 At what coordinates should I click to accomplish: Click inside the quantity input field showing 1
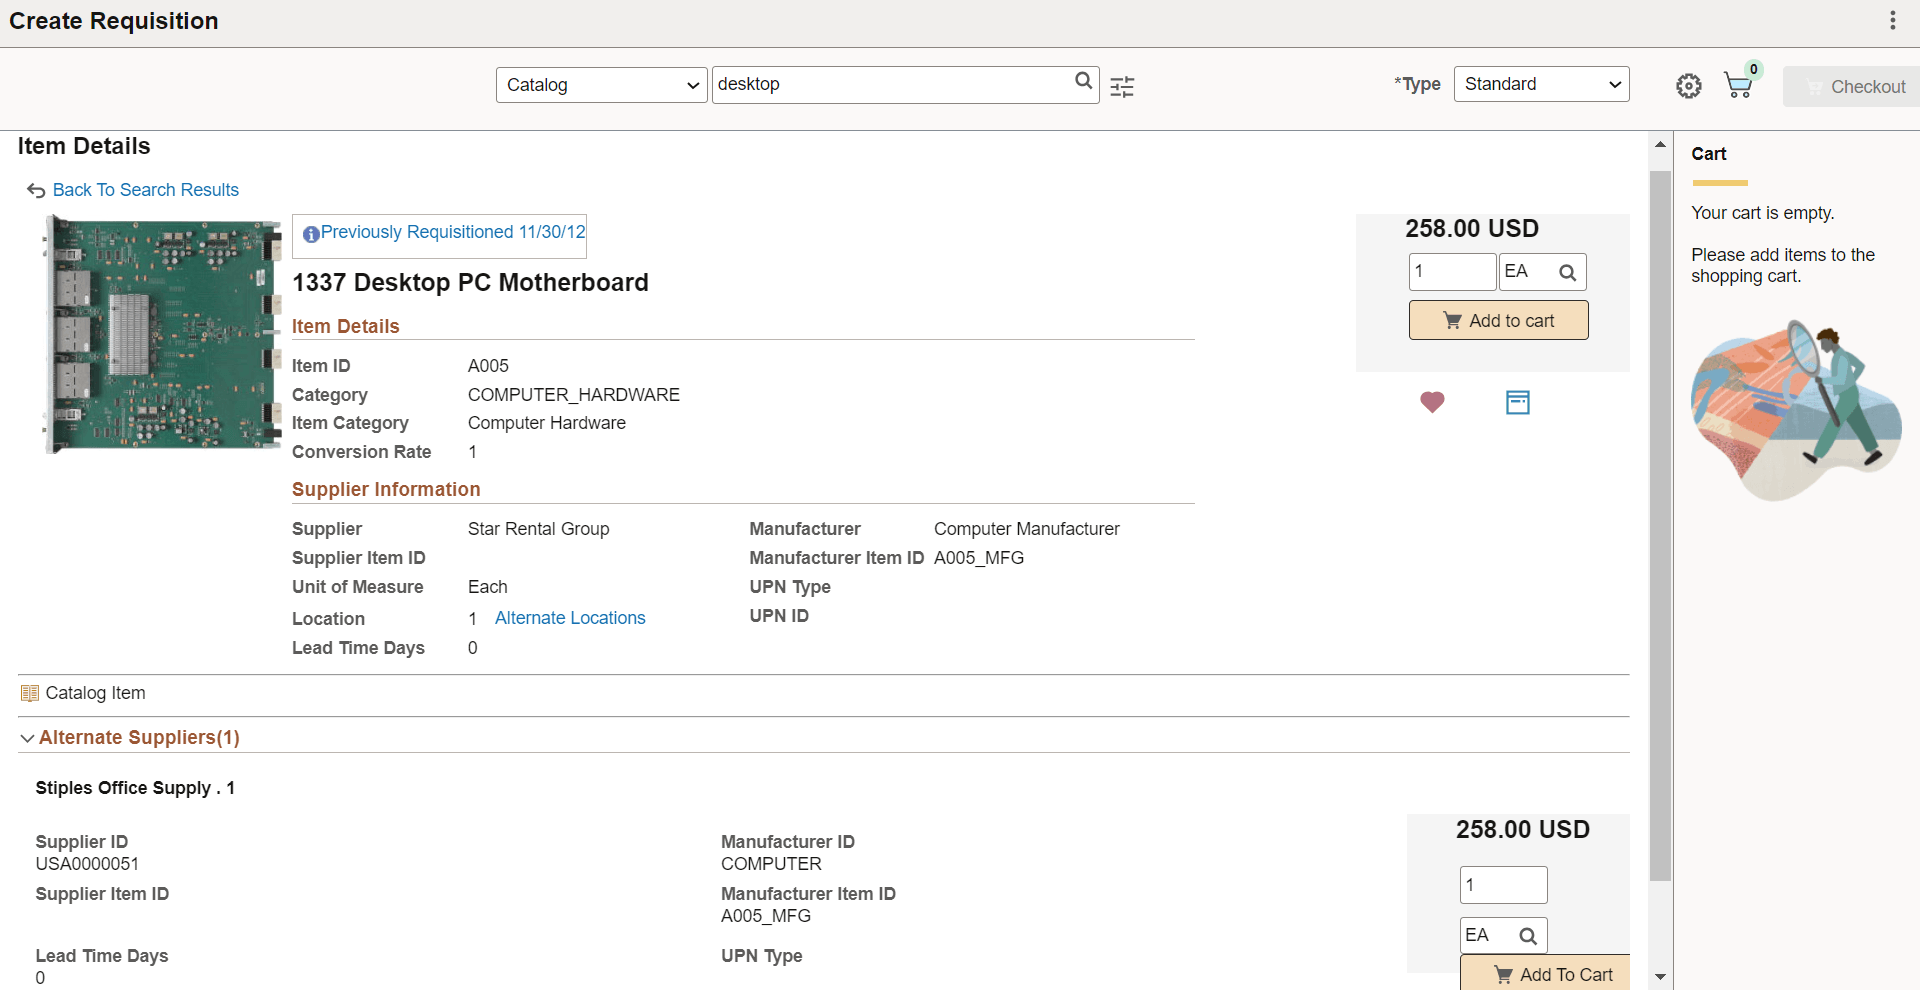point(1451,271)
